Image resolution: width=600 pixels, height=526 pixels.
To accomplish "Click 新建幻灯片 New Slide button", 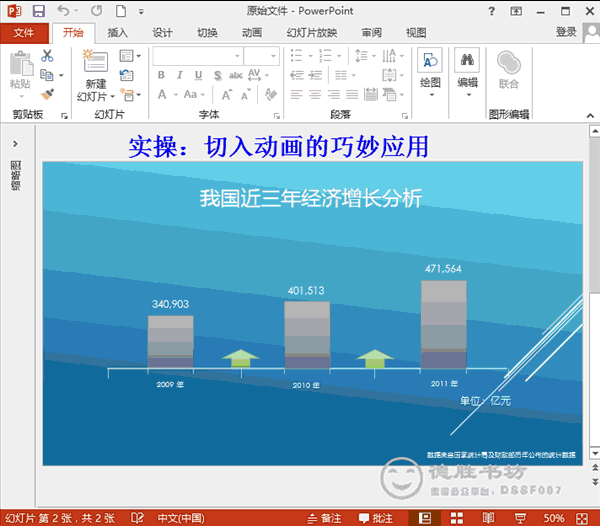I will (96, 76).
